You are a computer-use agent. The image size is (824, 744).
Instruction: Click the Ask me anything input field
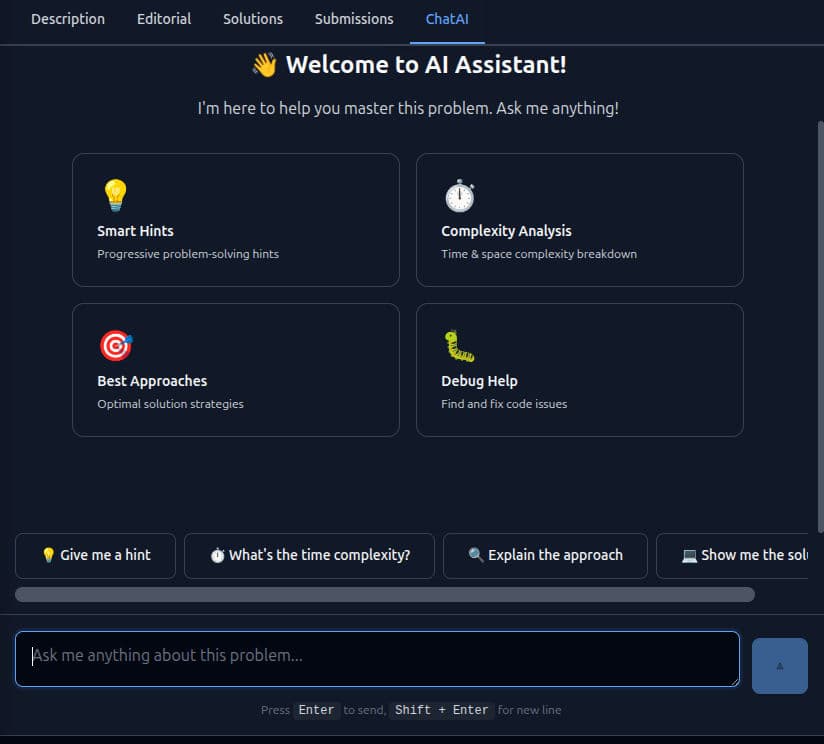pos(378,658)
